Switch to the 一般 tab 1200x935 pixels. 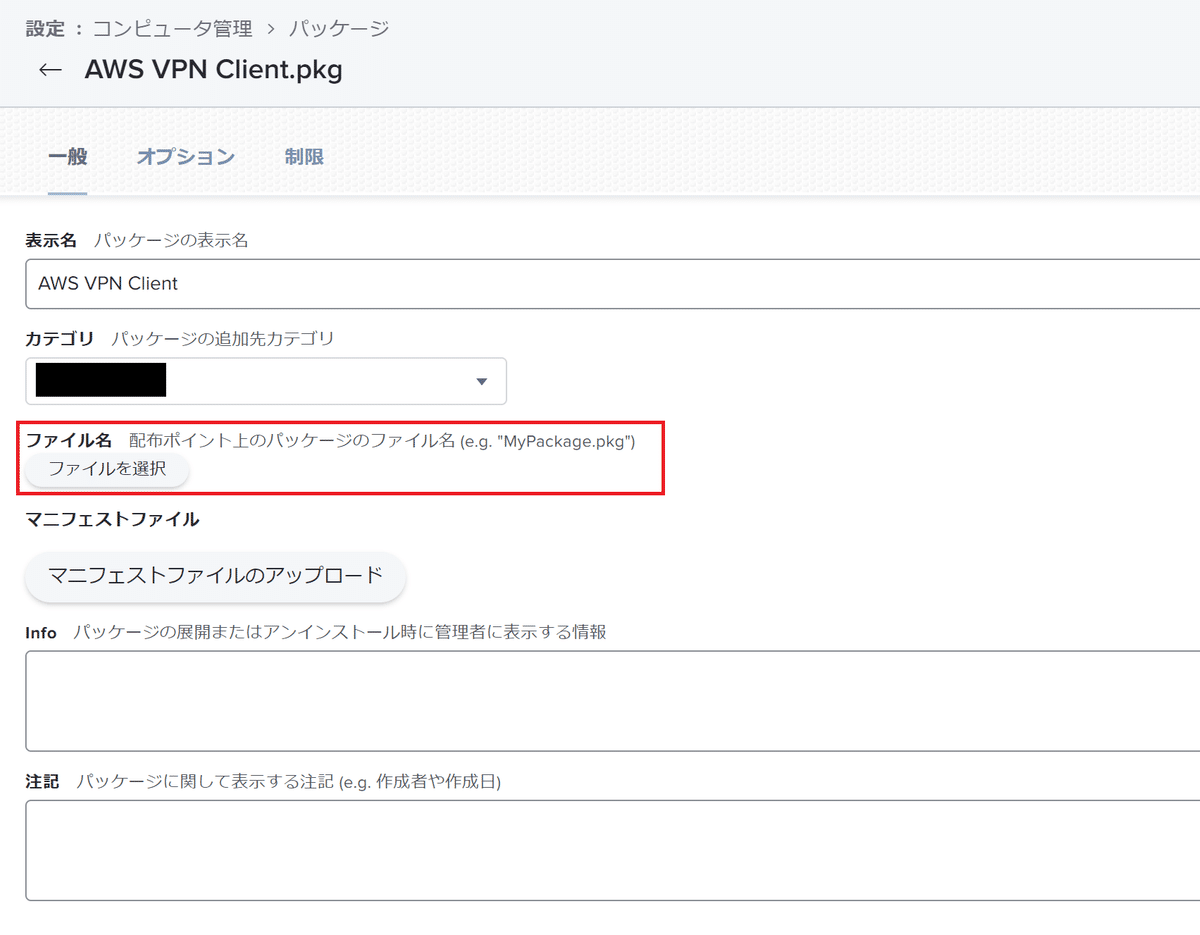click(x=68, y=157)
